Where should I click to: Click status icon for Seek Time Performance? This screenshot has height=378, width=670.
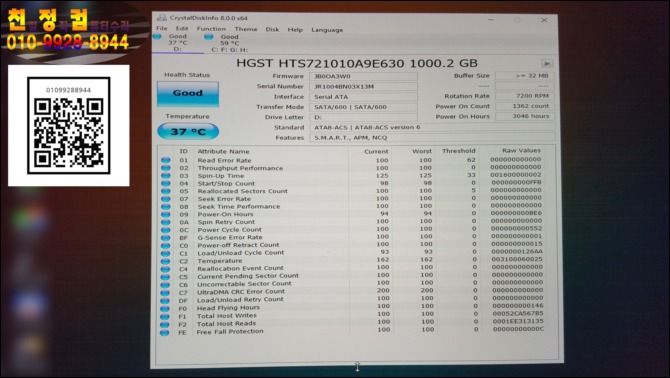tap(166, 206)
